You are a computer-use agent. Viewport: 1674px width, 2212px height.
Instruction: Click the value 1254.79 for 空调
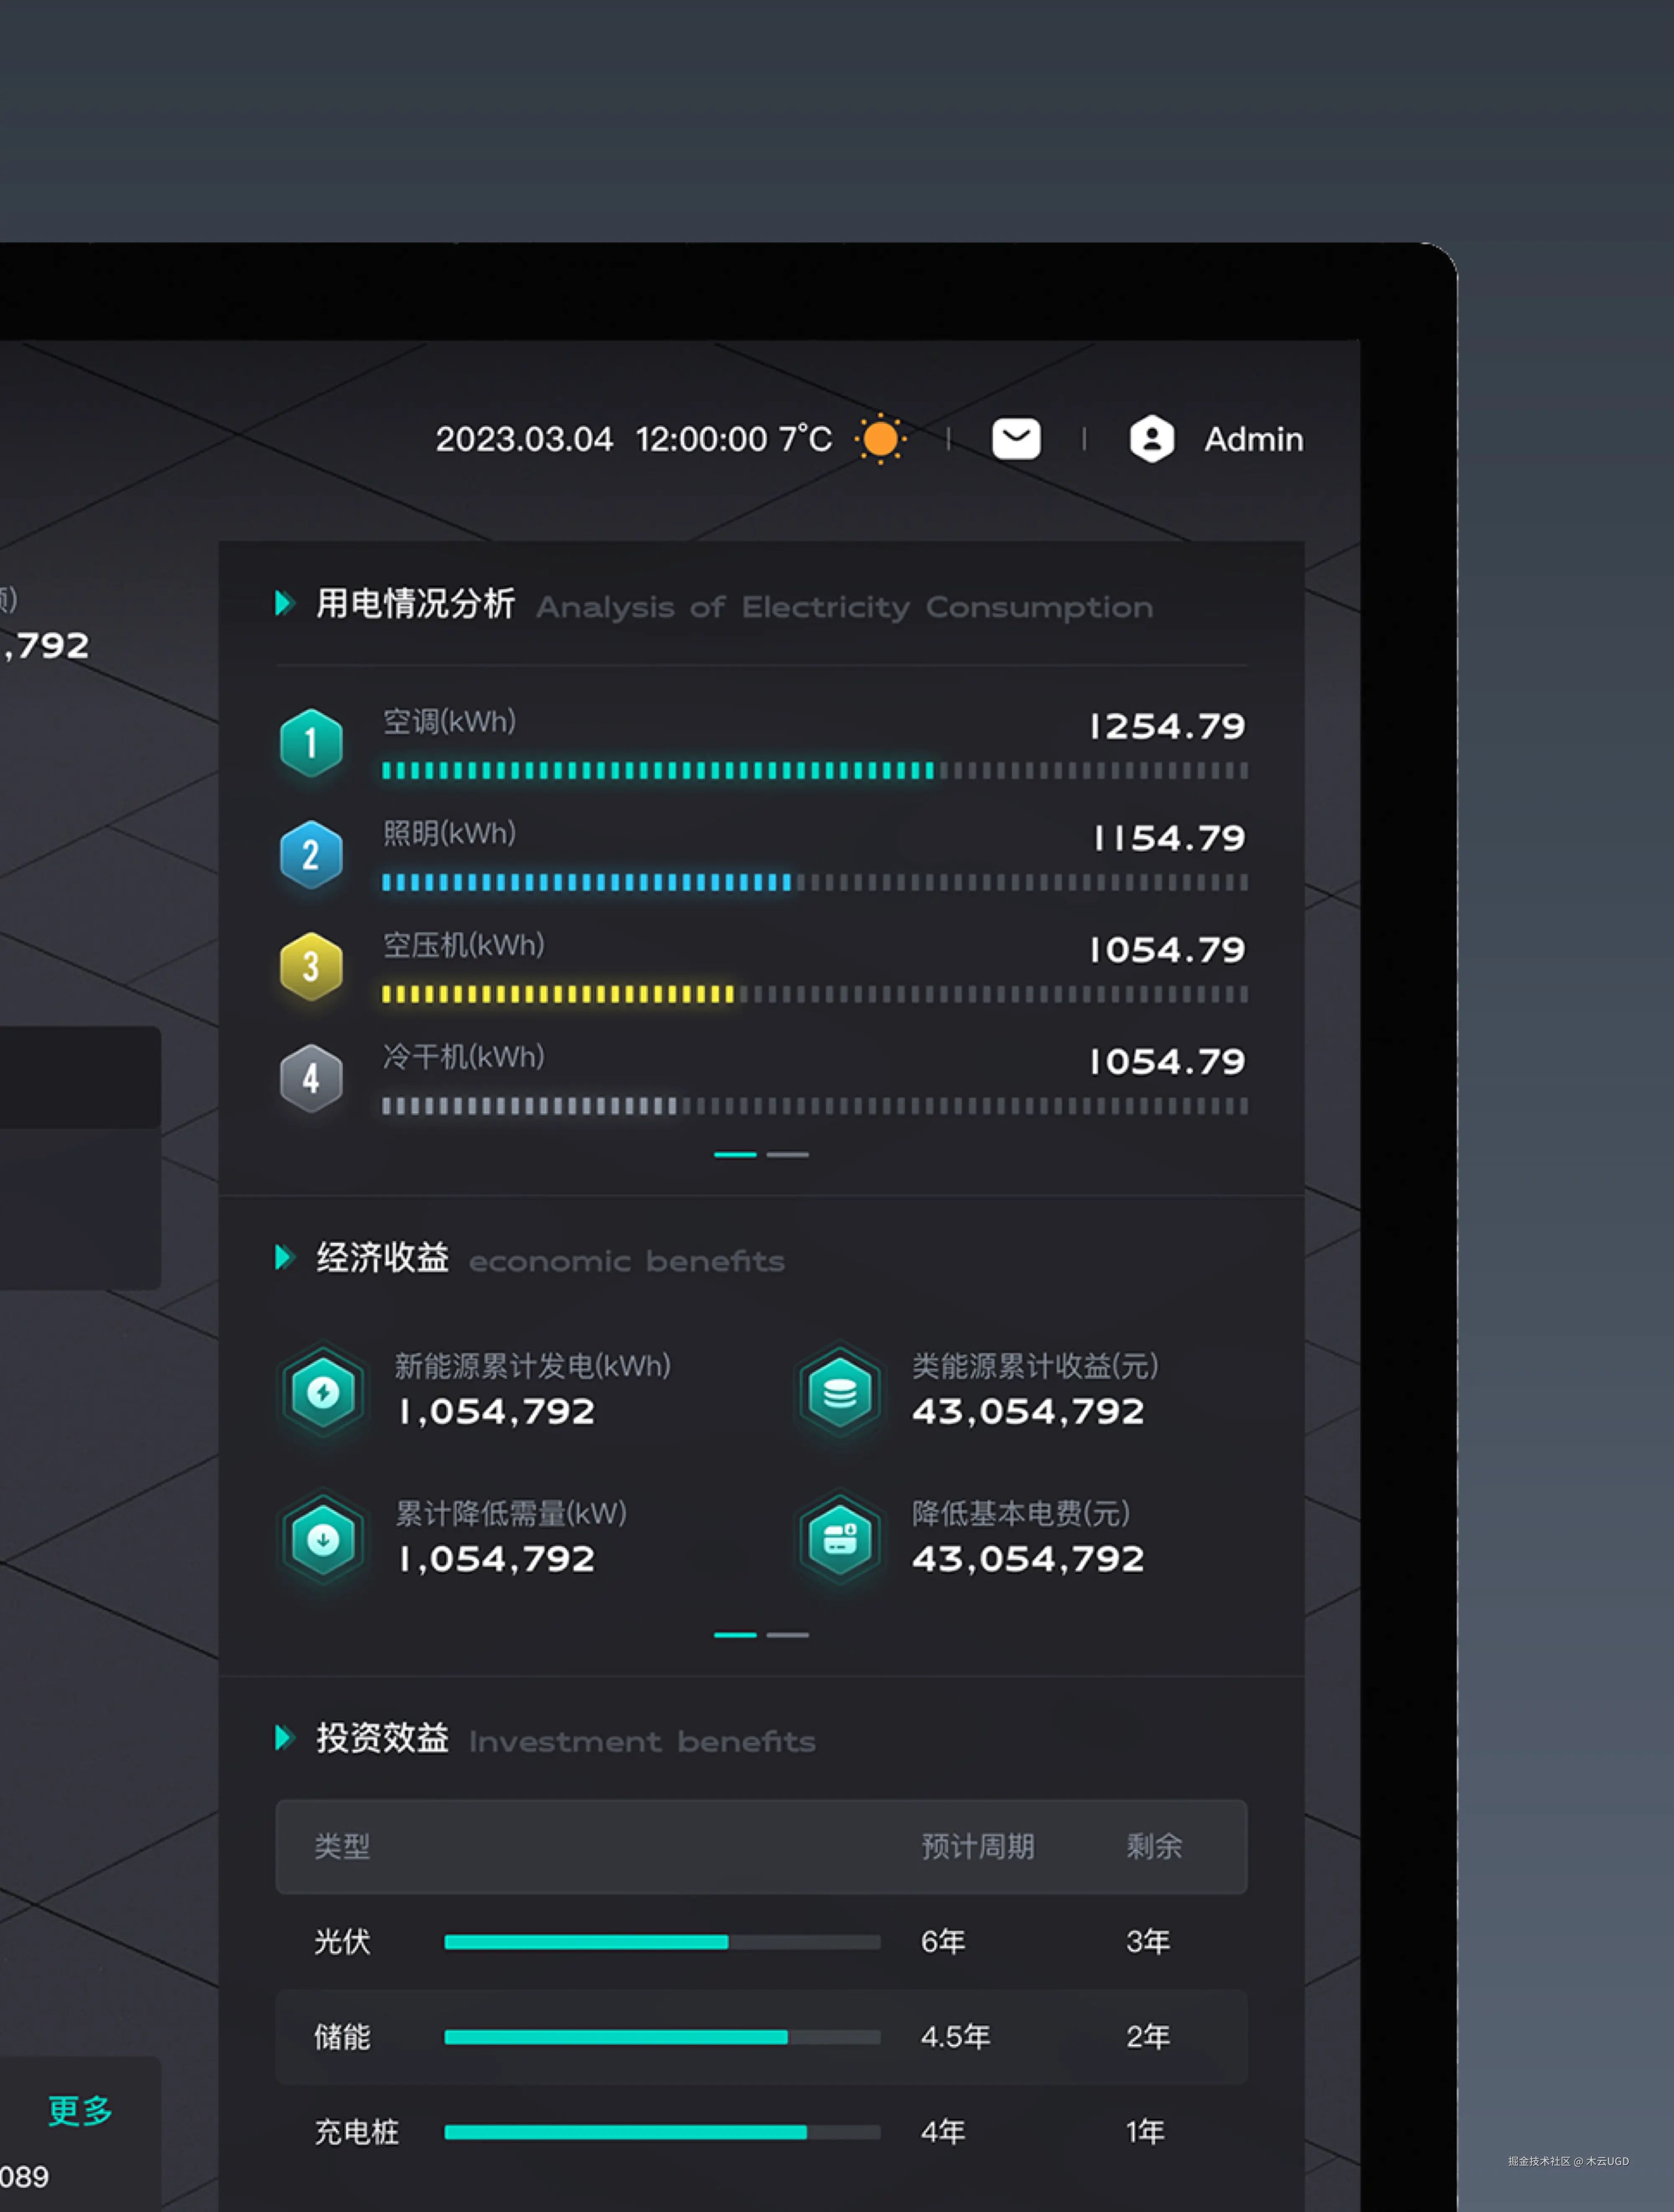1168,726
